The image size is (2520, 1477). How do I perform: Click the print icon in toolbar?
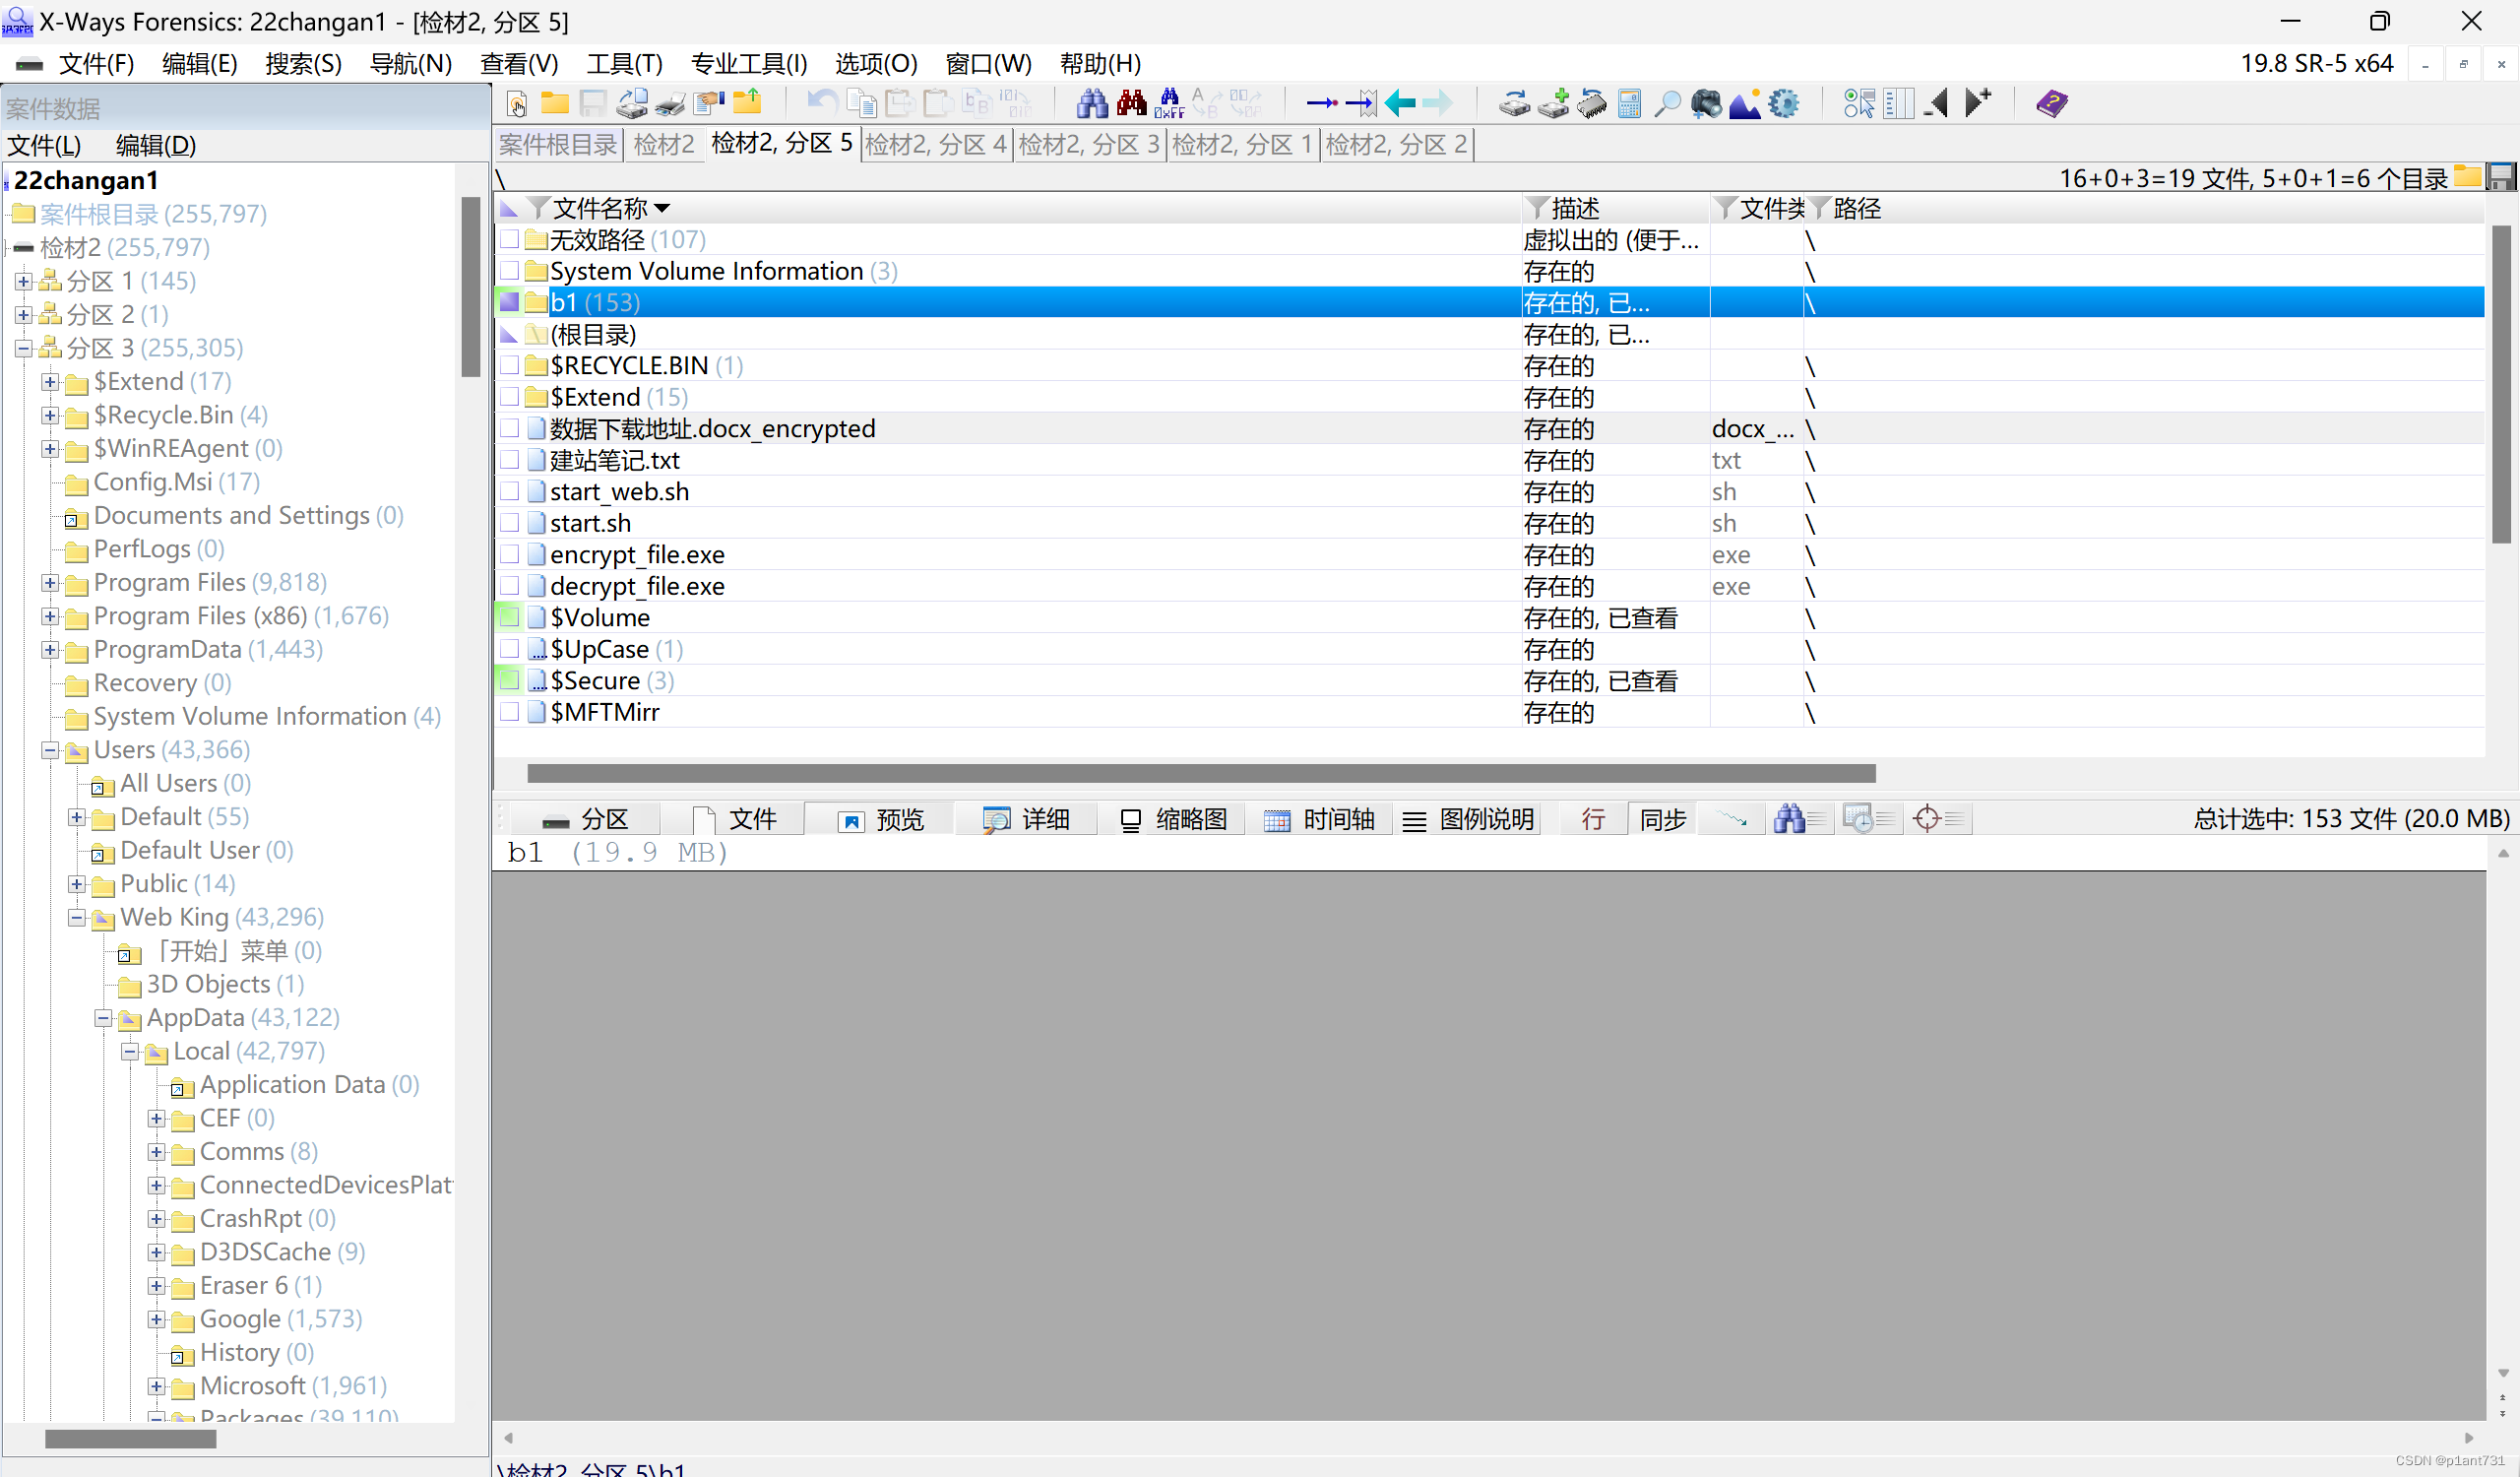pyautogui.click(x=671, y=103)
